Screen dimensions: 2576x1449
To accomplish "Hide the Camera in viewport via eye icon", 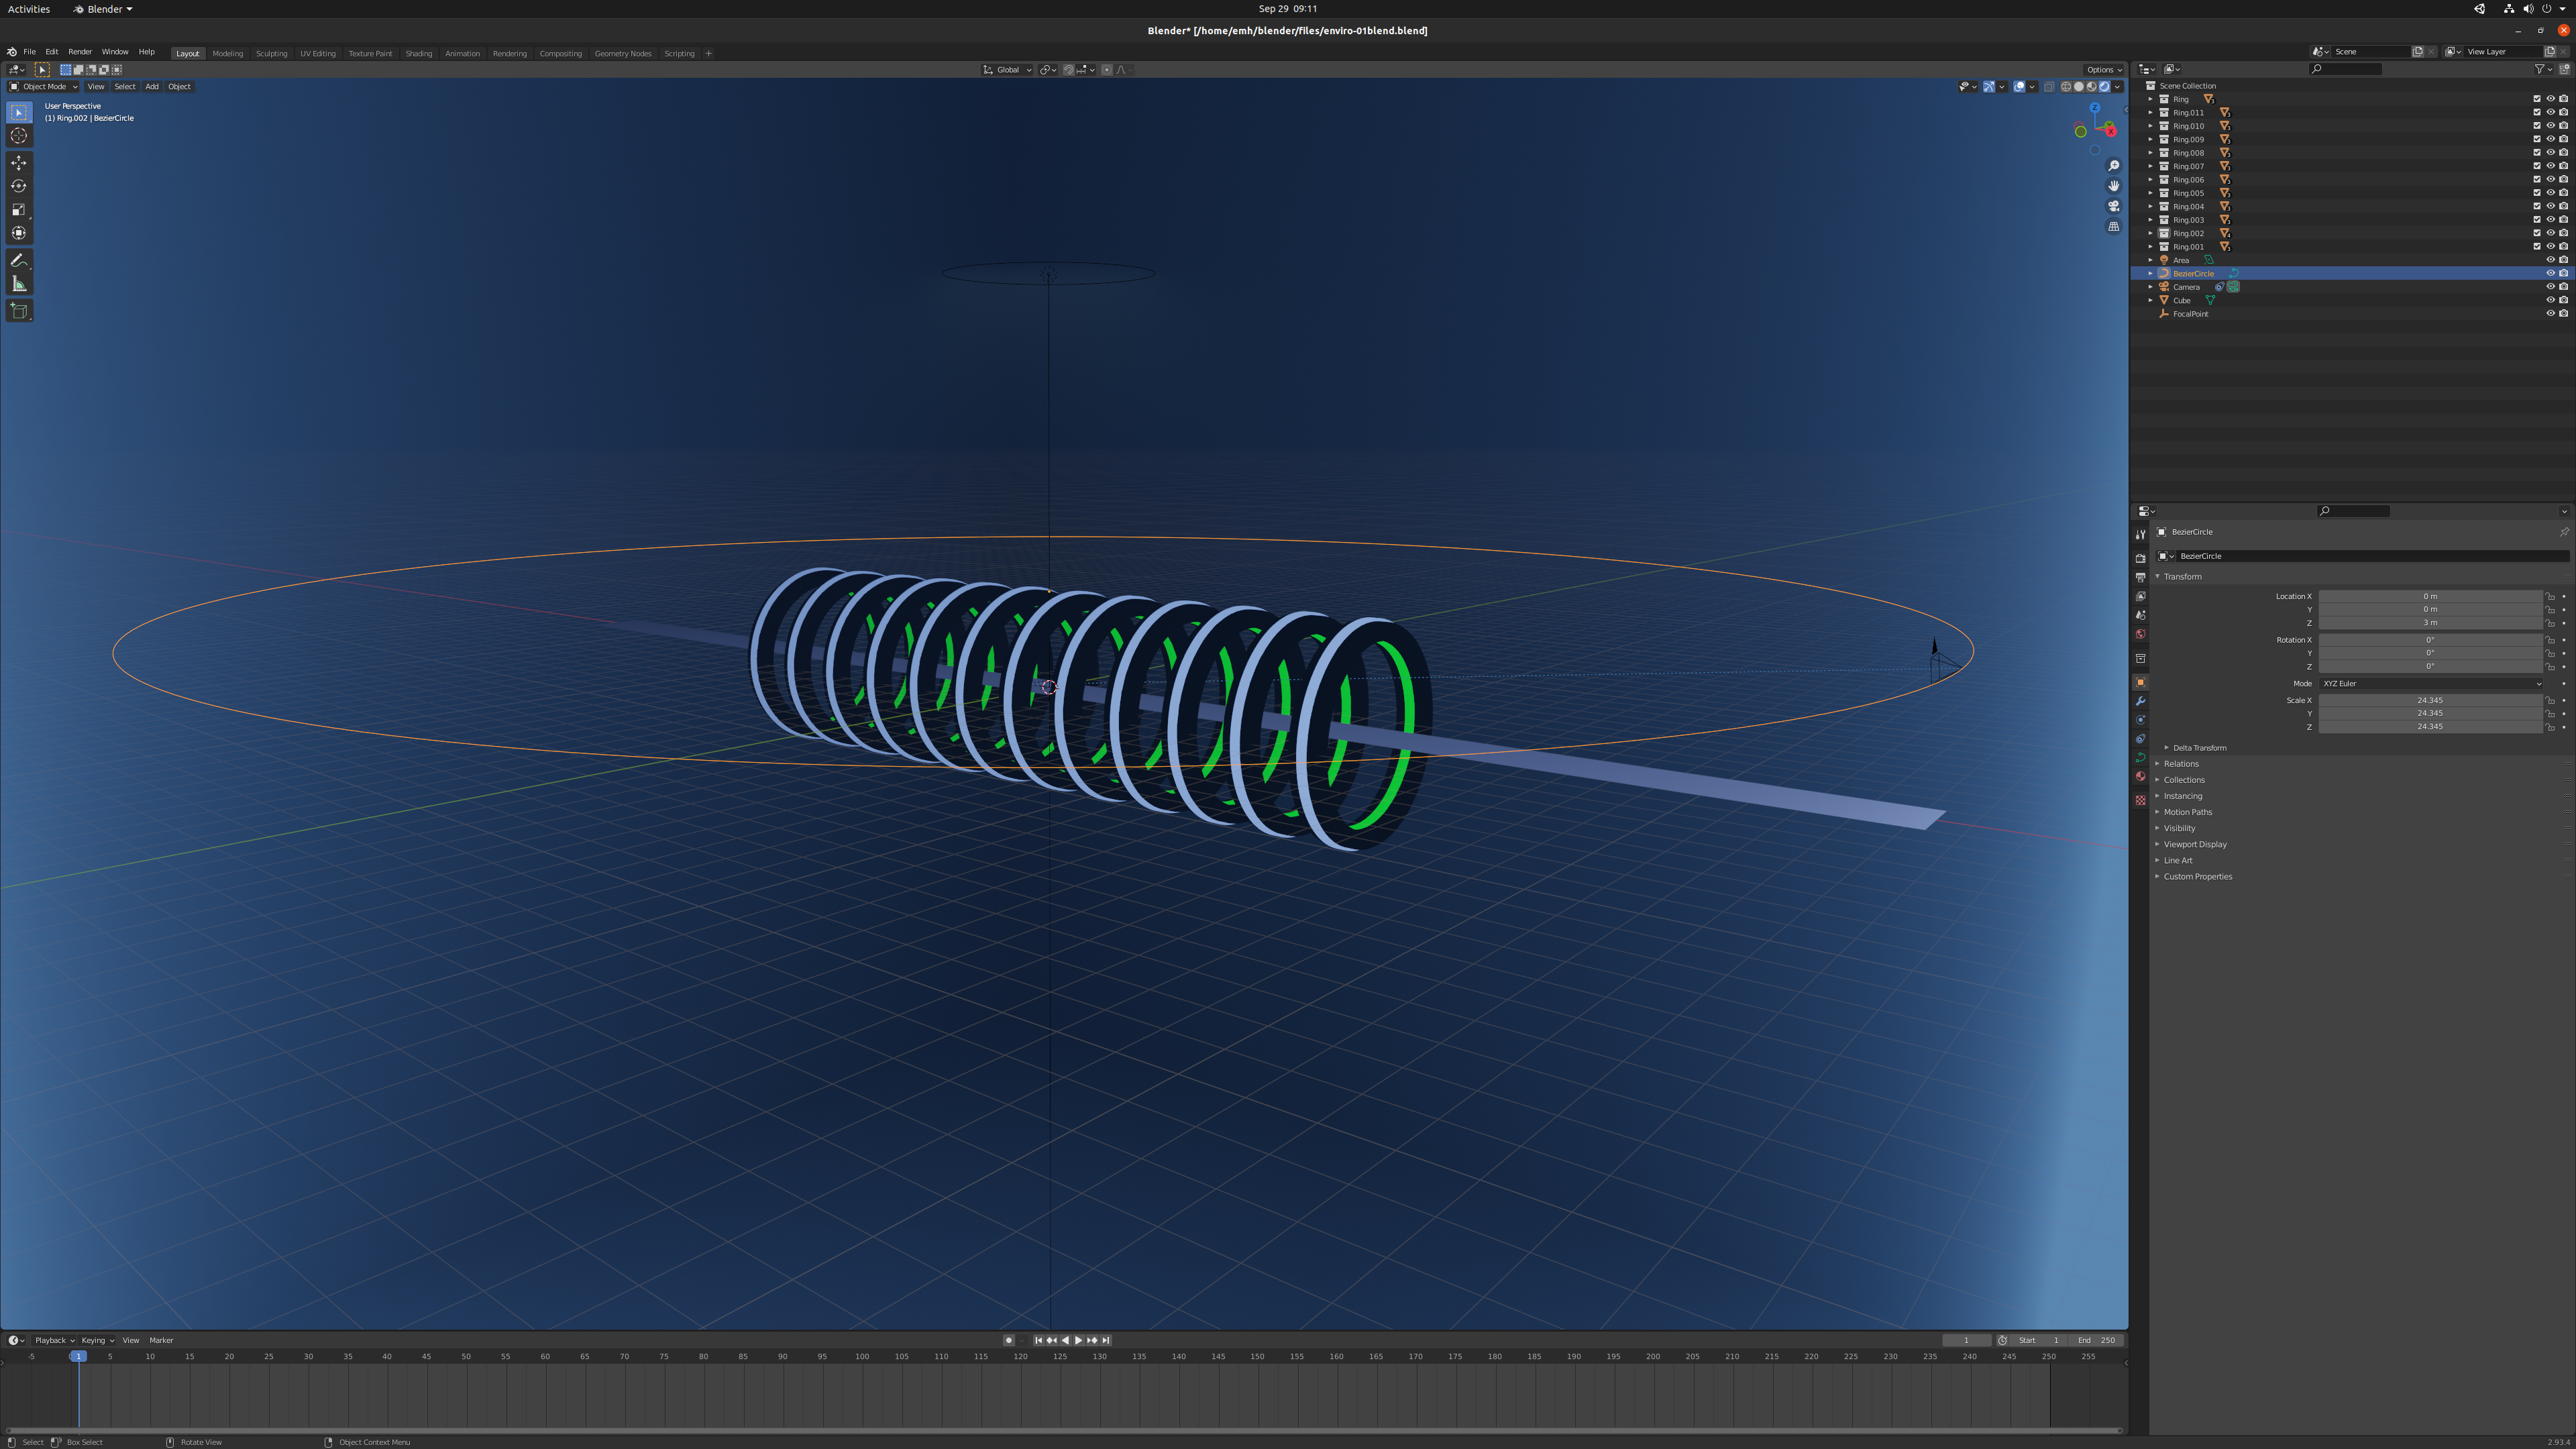I will (2550, 287).
